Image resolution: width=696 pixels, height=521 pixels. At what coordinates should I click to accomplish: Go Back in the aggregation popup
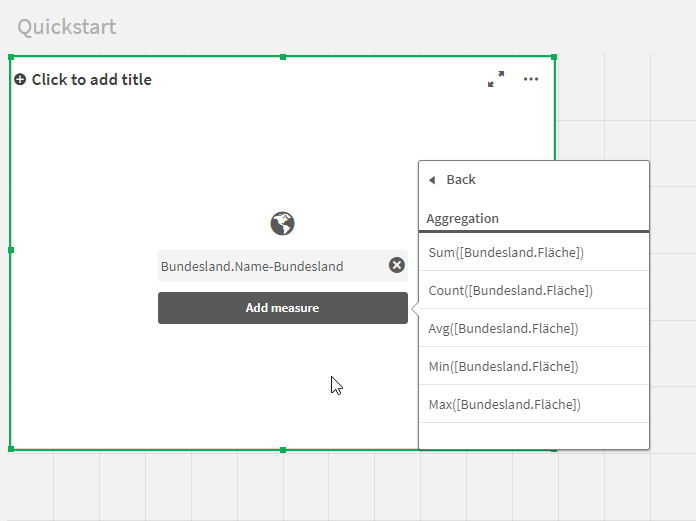(x=452, y=180)
